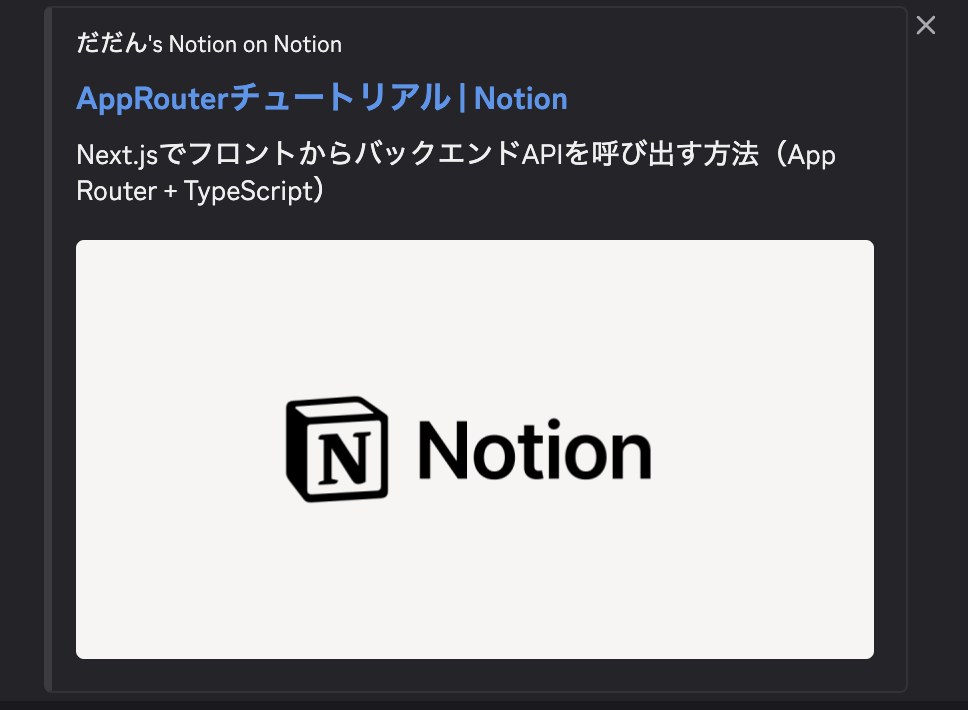Open the AppRouterチュートリアル | Notion link

322,98
